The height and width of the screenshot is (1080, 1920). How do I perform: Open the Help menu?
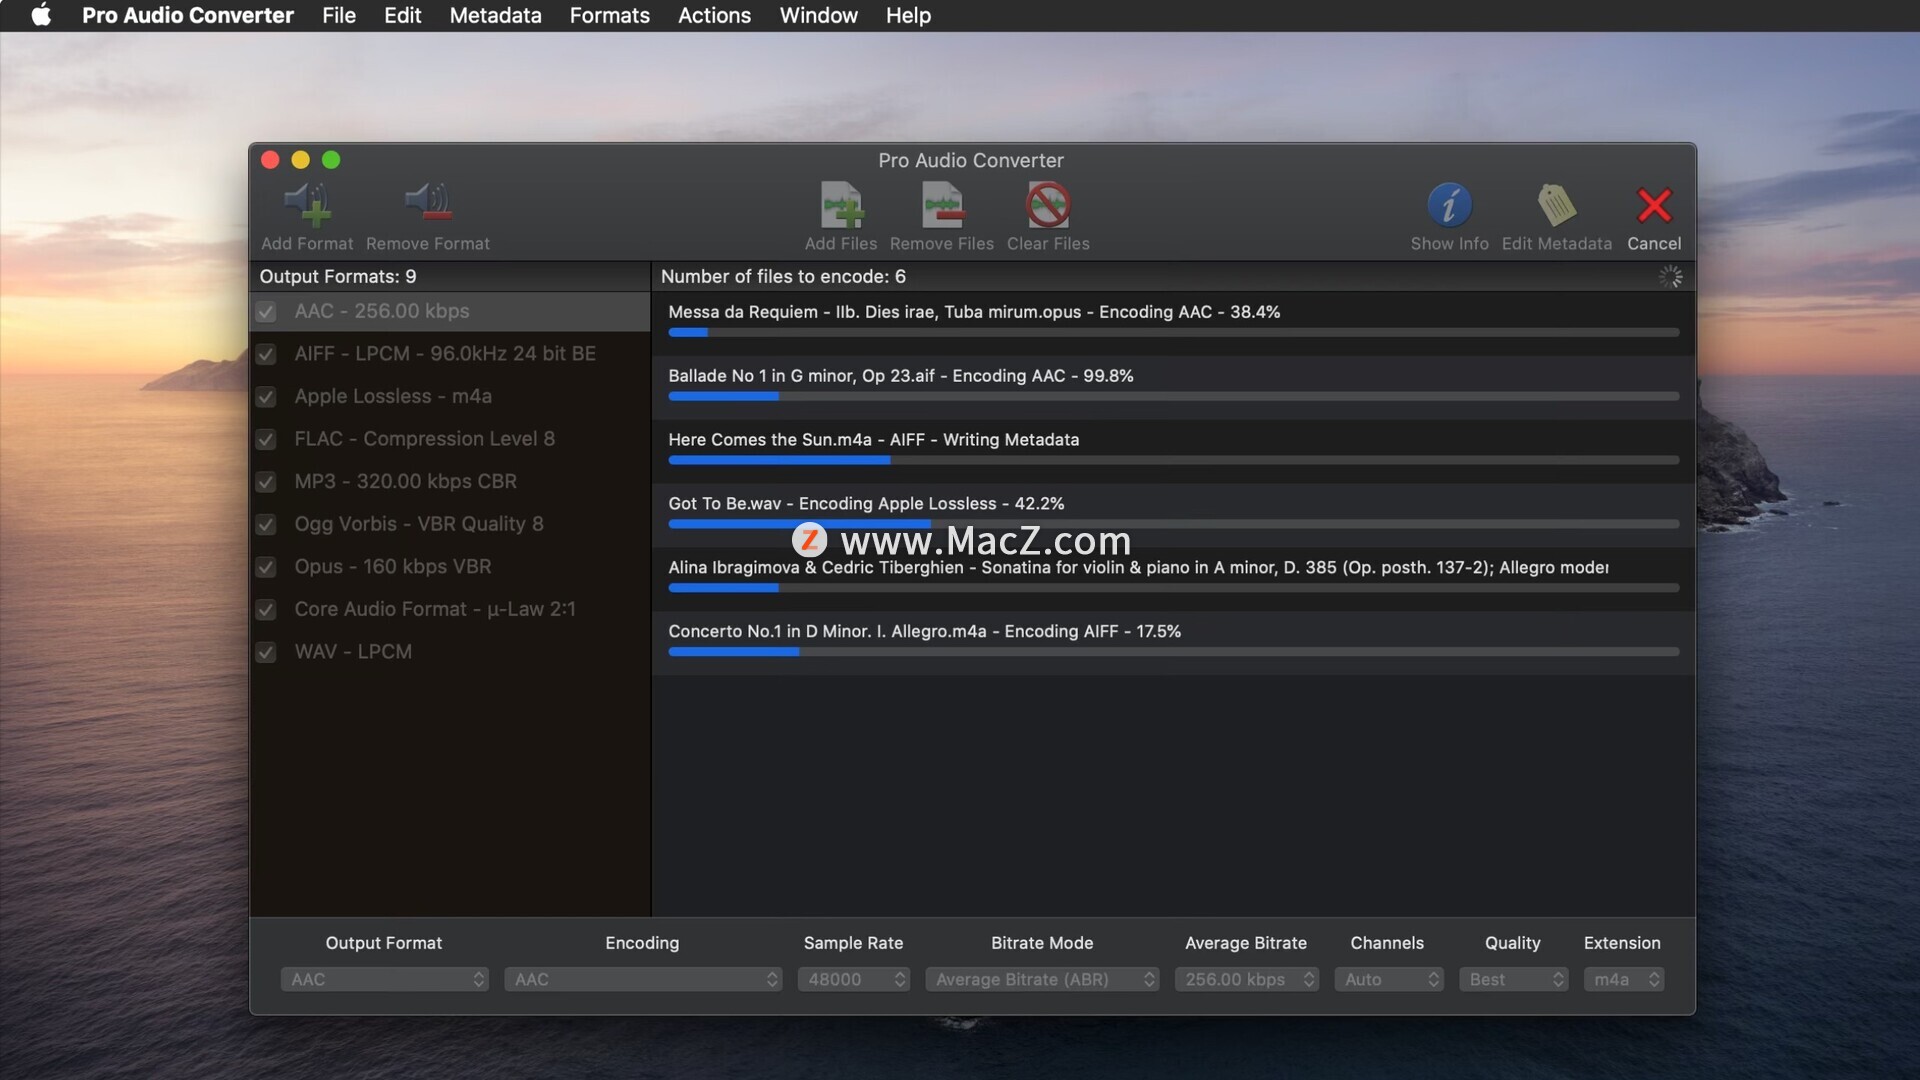[908, 15]
